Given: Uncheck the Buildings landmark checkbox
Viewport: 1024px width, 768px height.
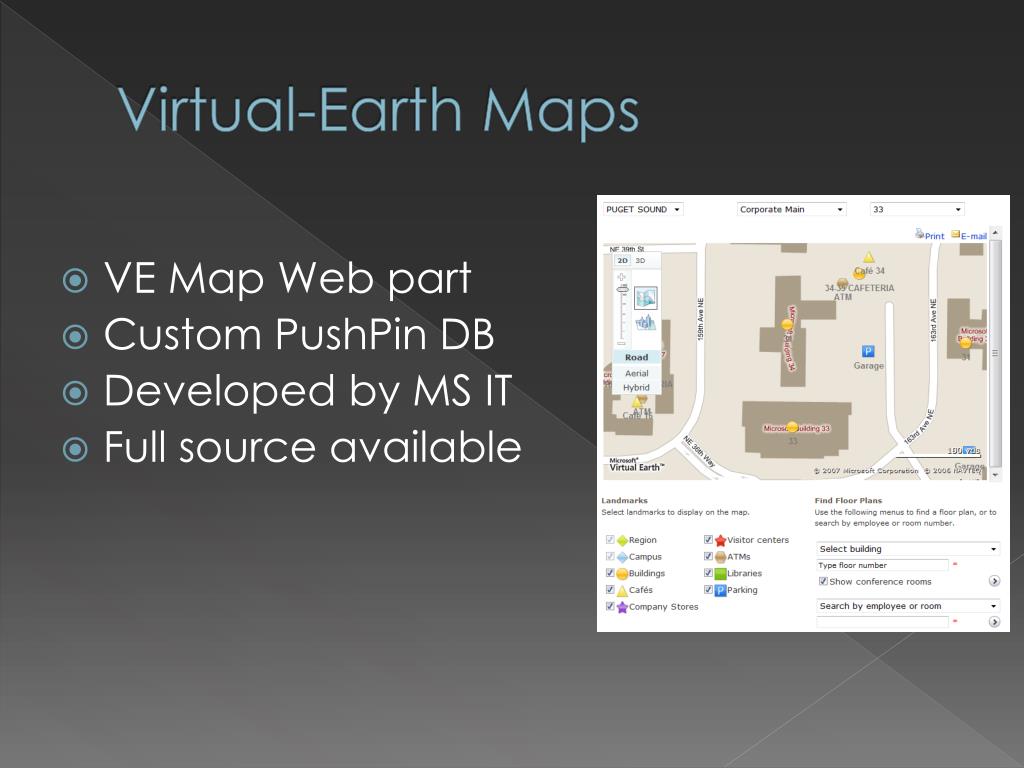Looking at the screenshot, I should pyautogui.click(x=610, y=573).
